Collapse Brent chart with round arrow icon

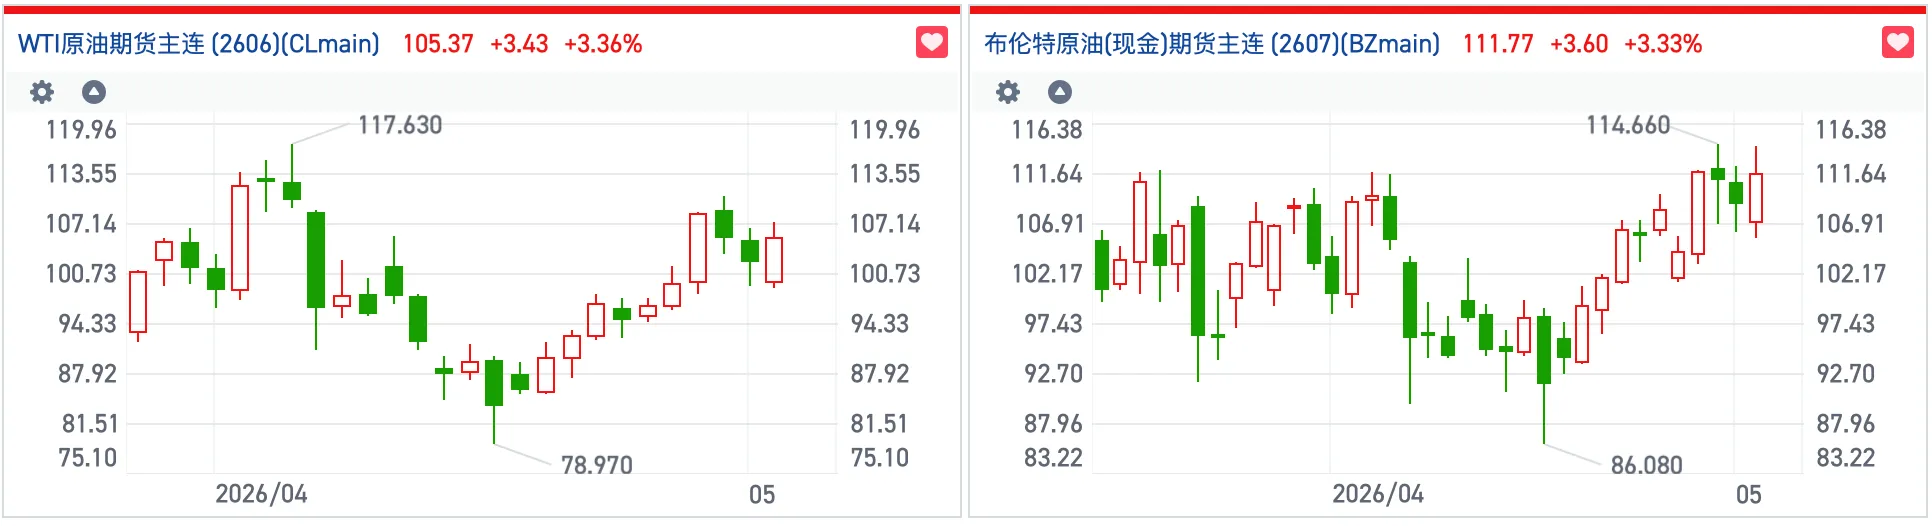tap(1060, 92)
